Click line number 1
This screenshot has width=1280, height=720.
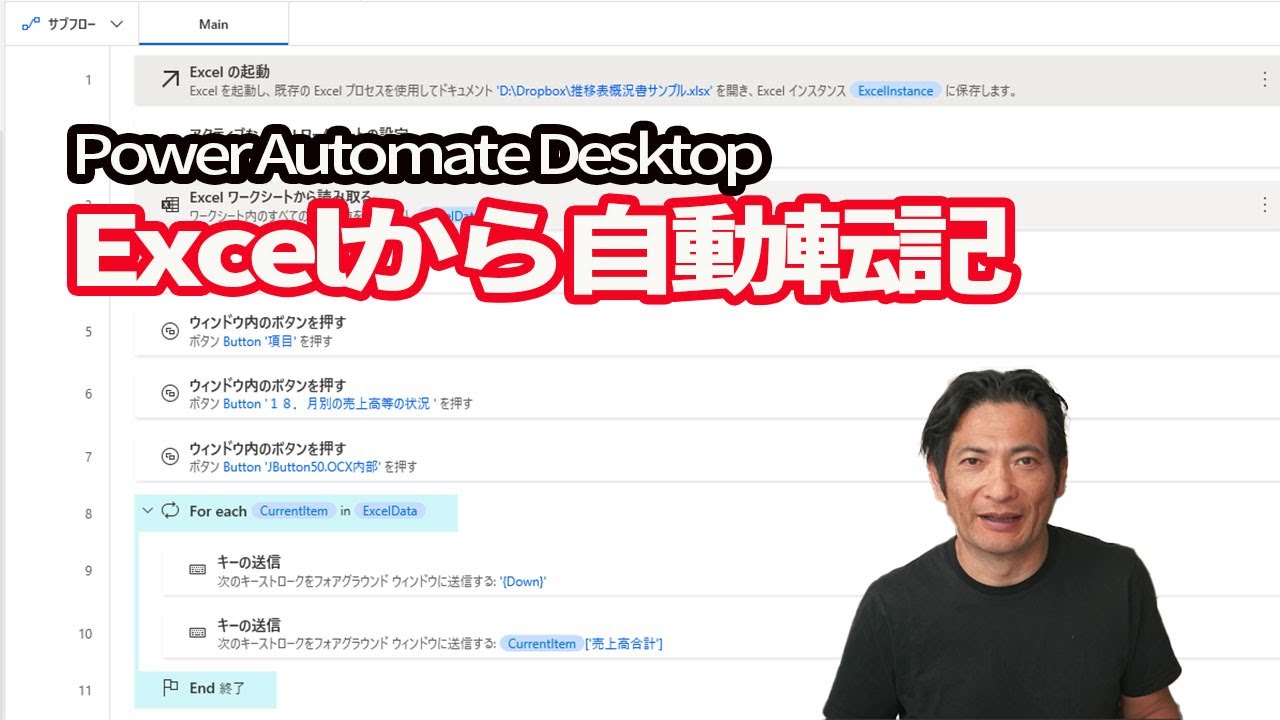click(88, 80)
